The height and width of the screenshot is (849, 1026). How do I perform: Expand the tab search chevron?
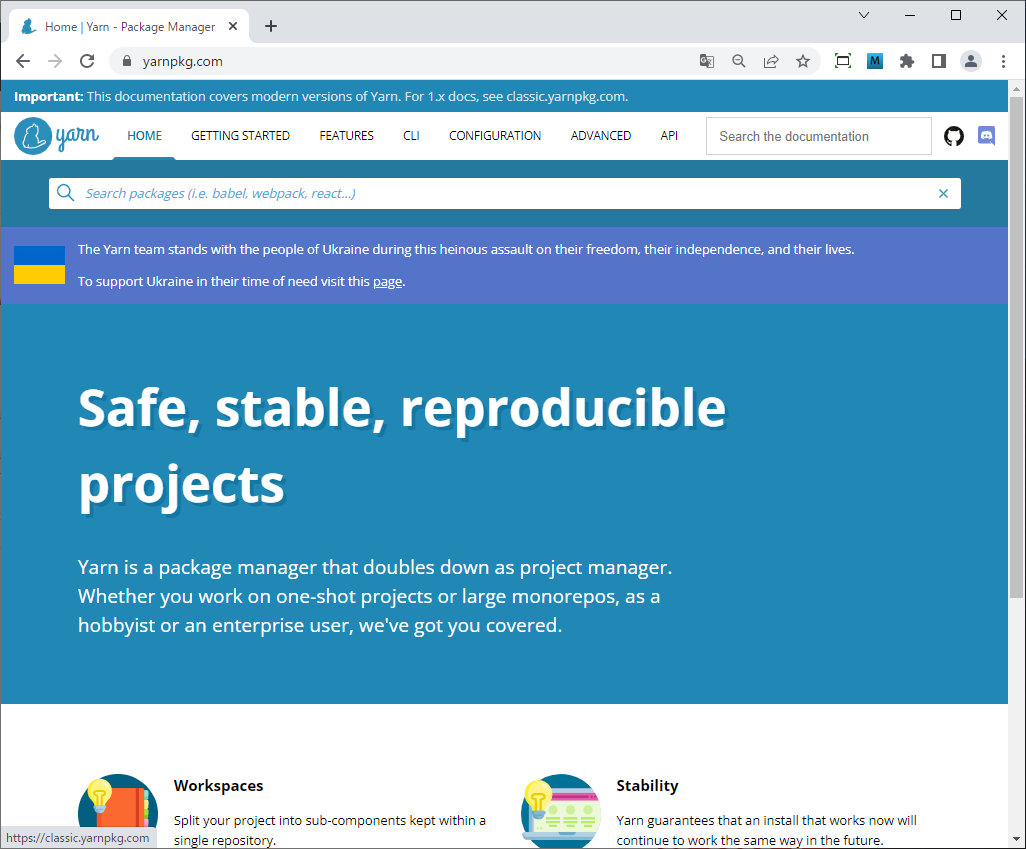coord(864,15)
